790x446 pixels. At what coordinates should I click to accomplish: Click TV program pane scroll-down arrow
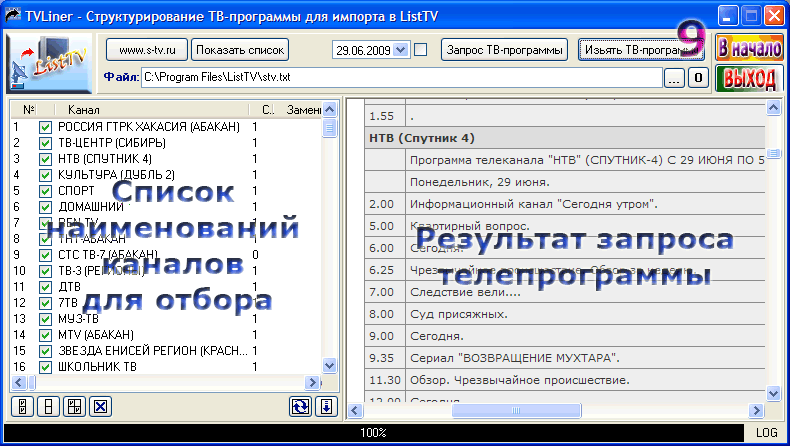(773, 394)
